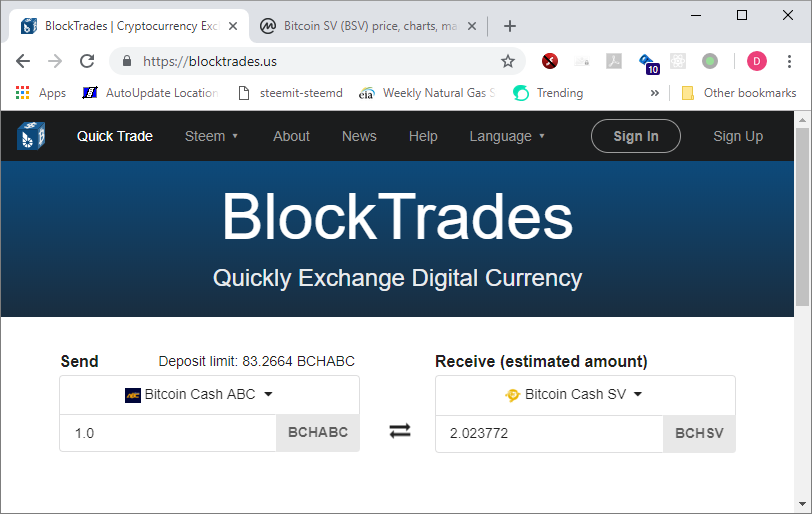This screenshot has height=514, width=812.
Task: Click the scrollbar up arrow
Action: click(x=802, y=120)
